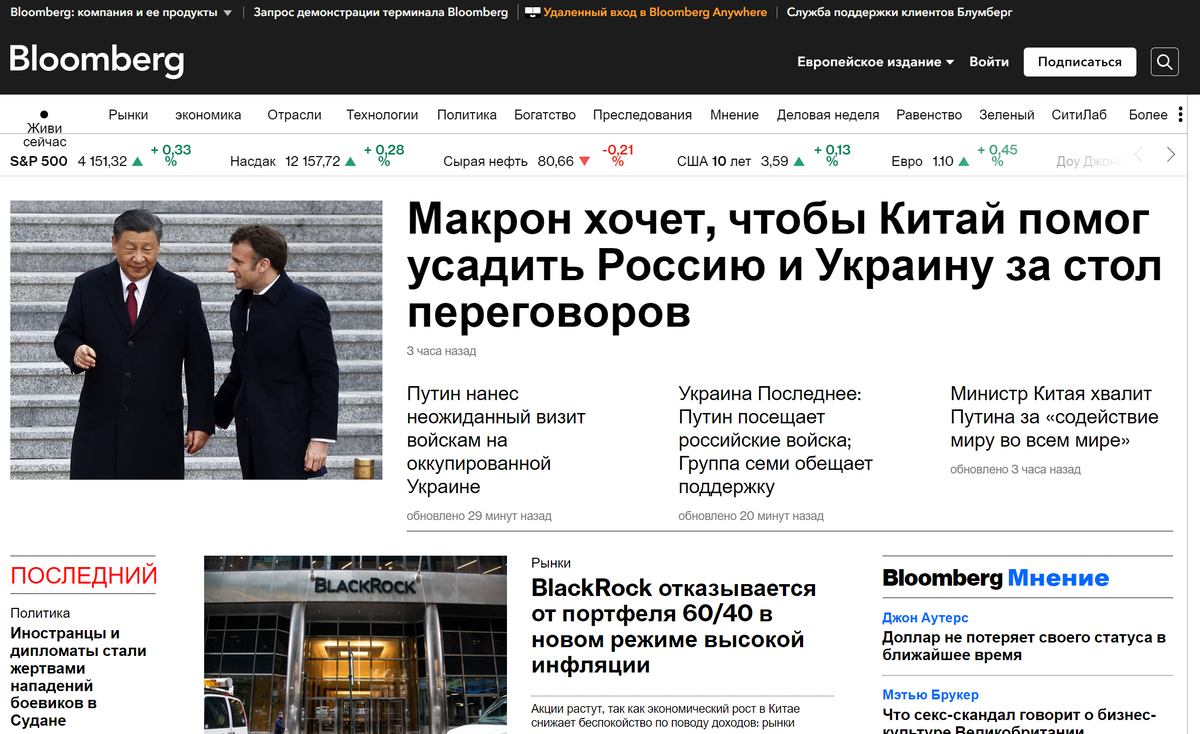The width and height of the screenshot is (1200, 734).
Task: Select the Преследования nav item
Action: (x=642, y=115)
